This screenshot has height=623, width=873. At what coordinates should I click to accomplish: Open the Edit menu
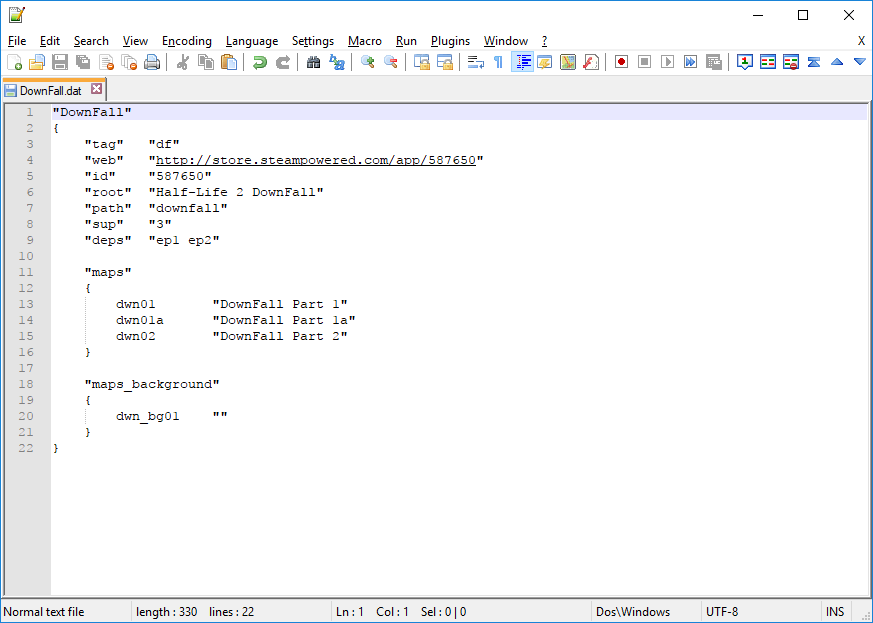tap(50, 41)
